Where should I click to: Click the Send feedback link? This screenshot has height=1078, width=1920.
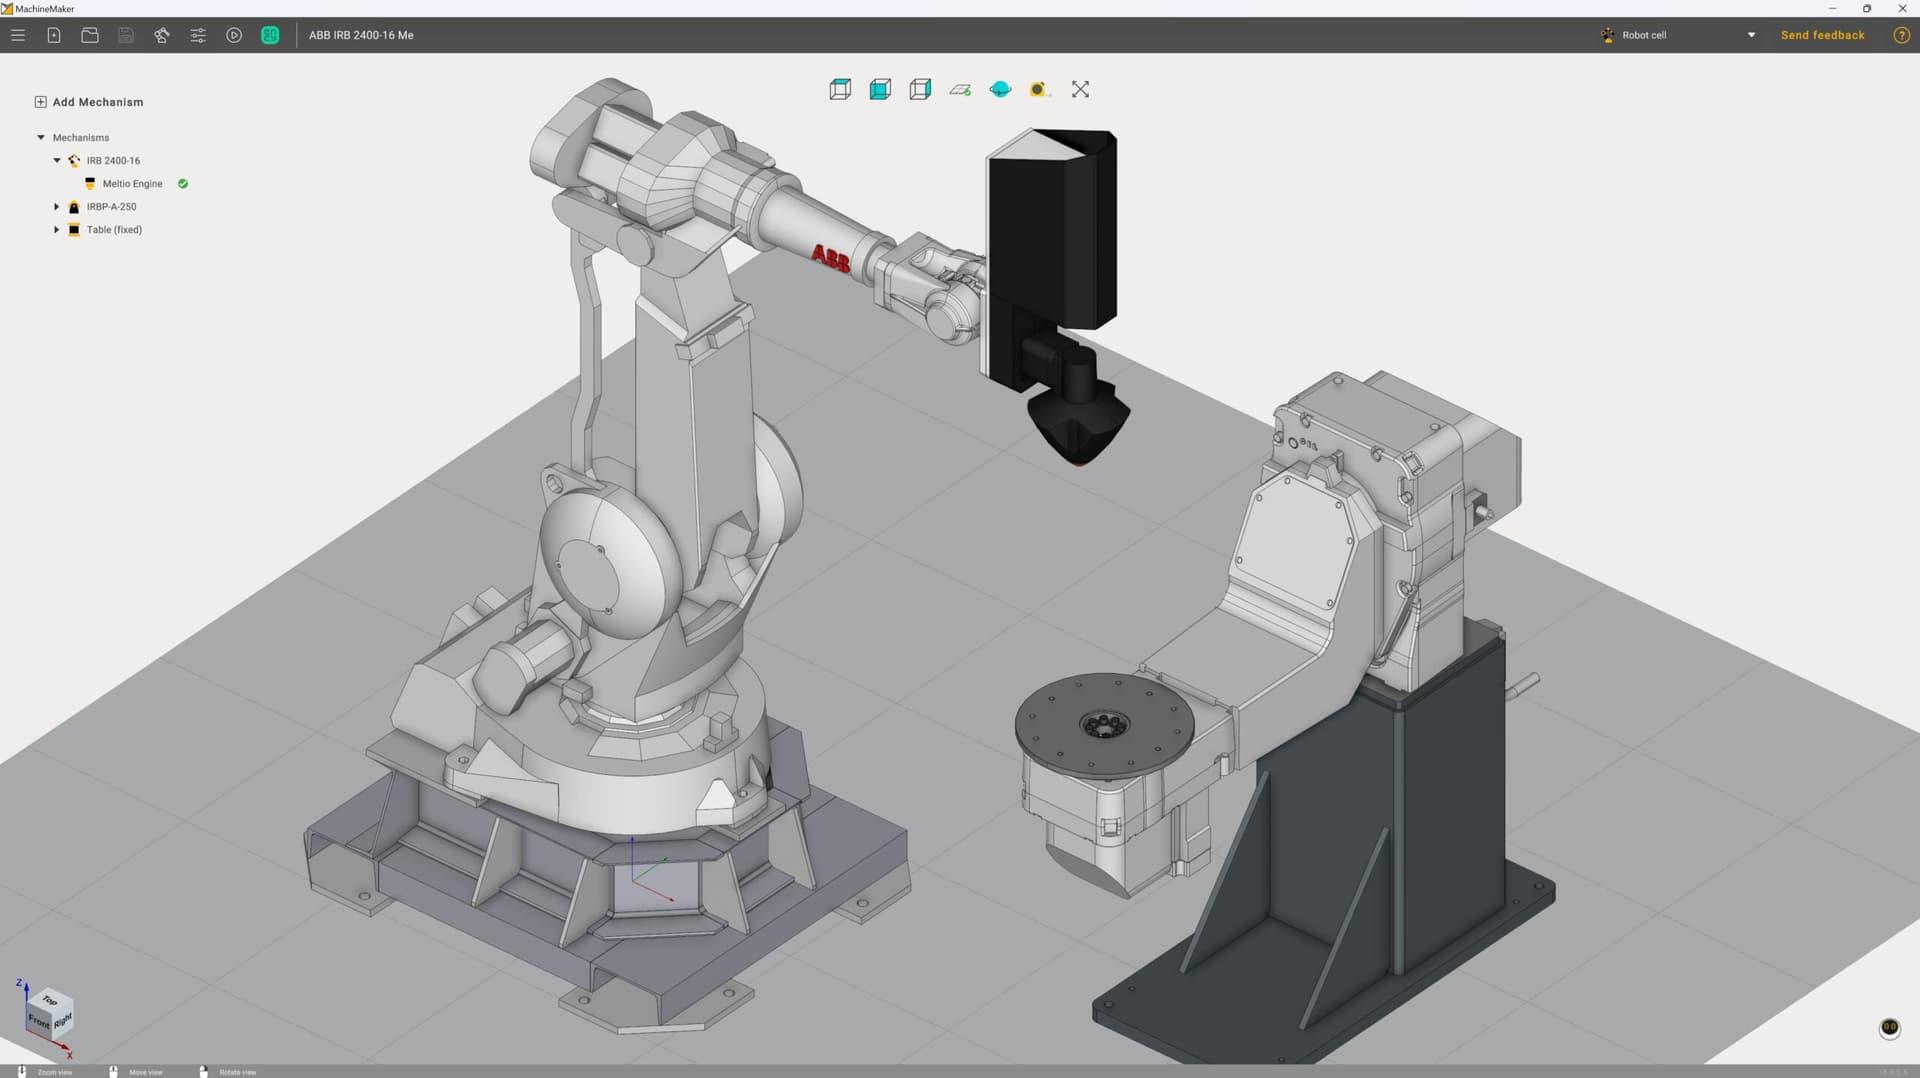[1822, 35]
